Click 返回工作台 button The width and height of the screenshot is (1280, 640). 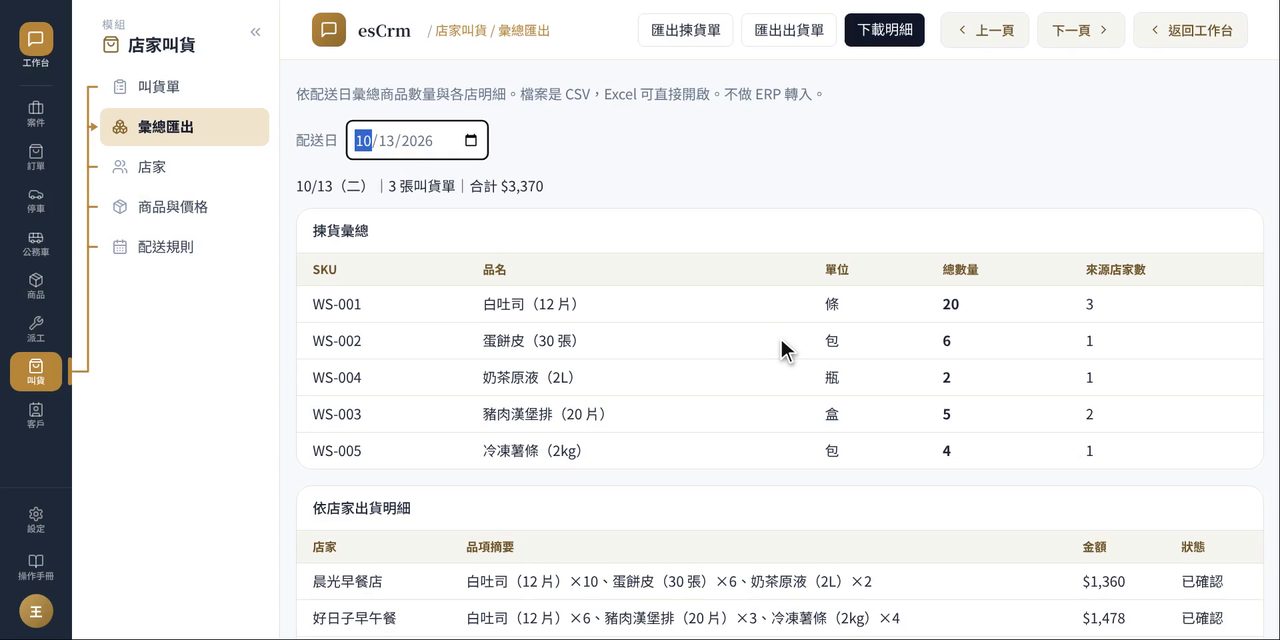tap(1190, 30)
